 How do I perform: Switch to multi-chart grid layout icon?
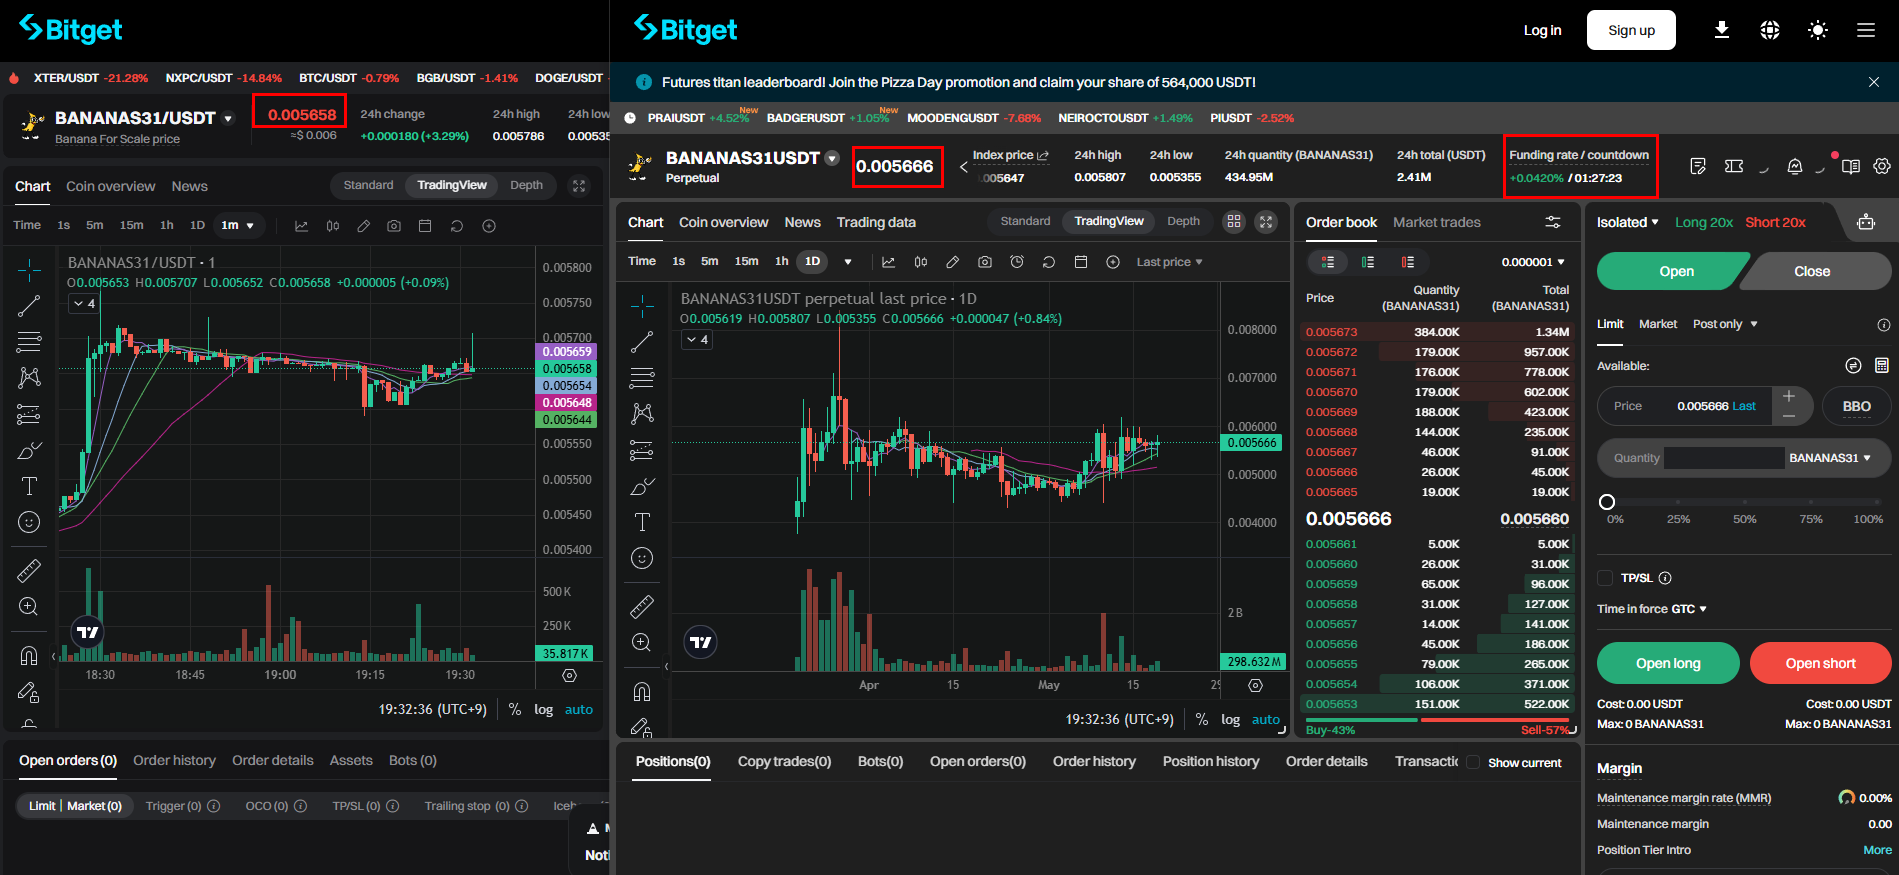pos(1233,222)
